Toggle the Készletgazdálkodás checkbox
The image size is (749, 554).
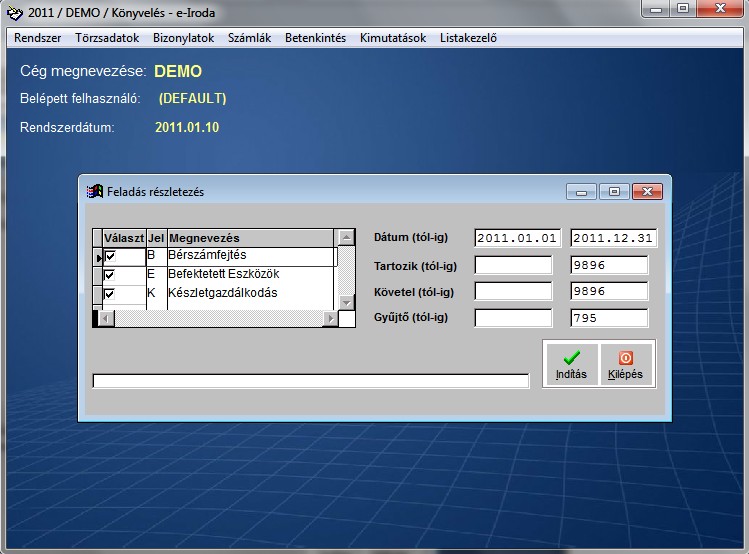(109, 294)
